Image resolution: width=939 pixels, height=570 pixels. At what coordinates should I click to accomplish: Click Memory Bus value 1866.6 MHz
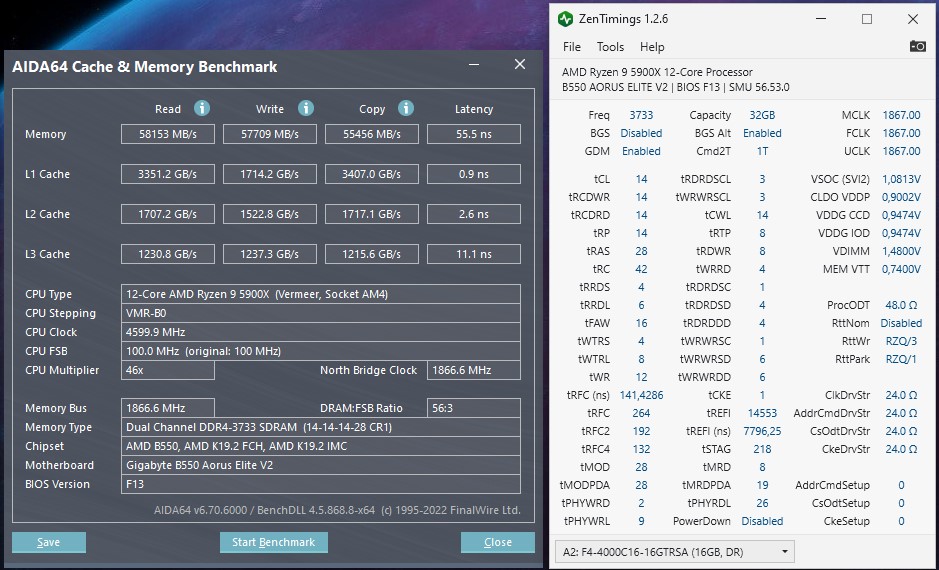click(x=168, y=408)
